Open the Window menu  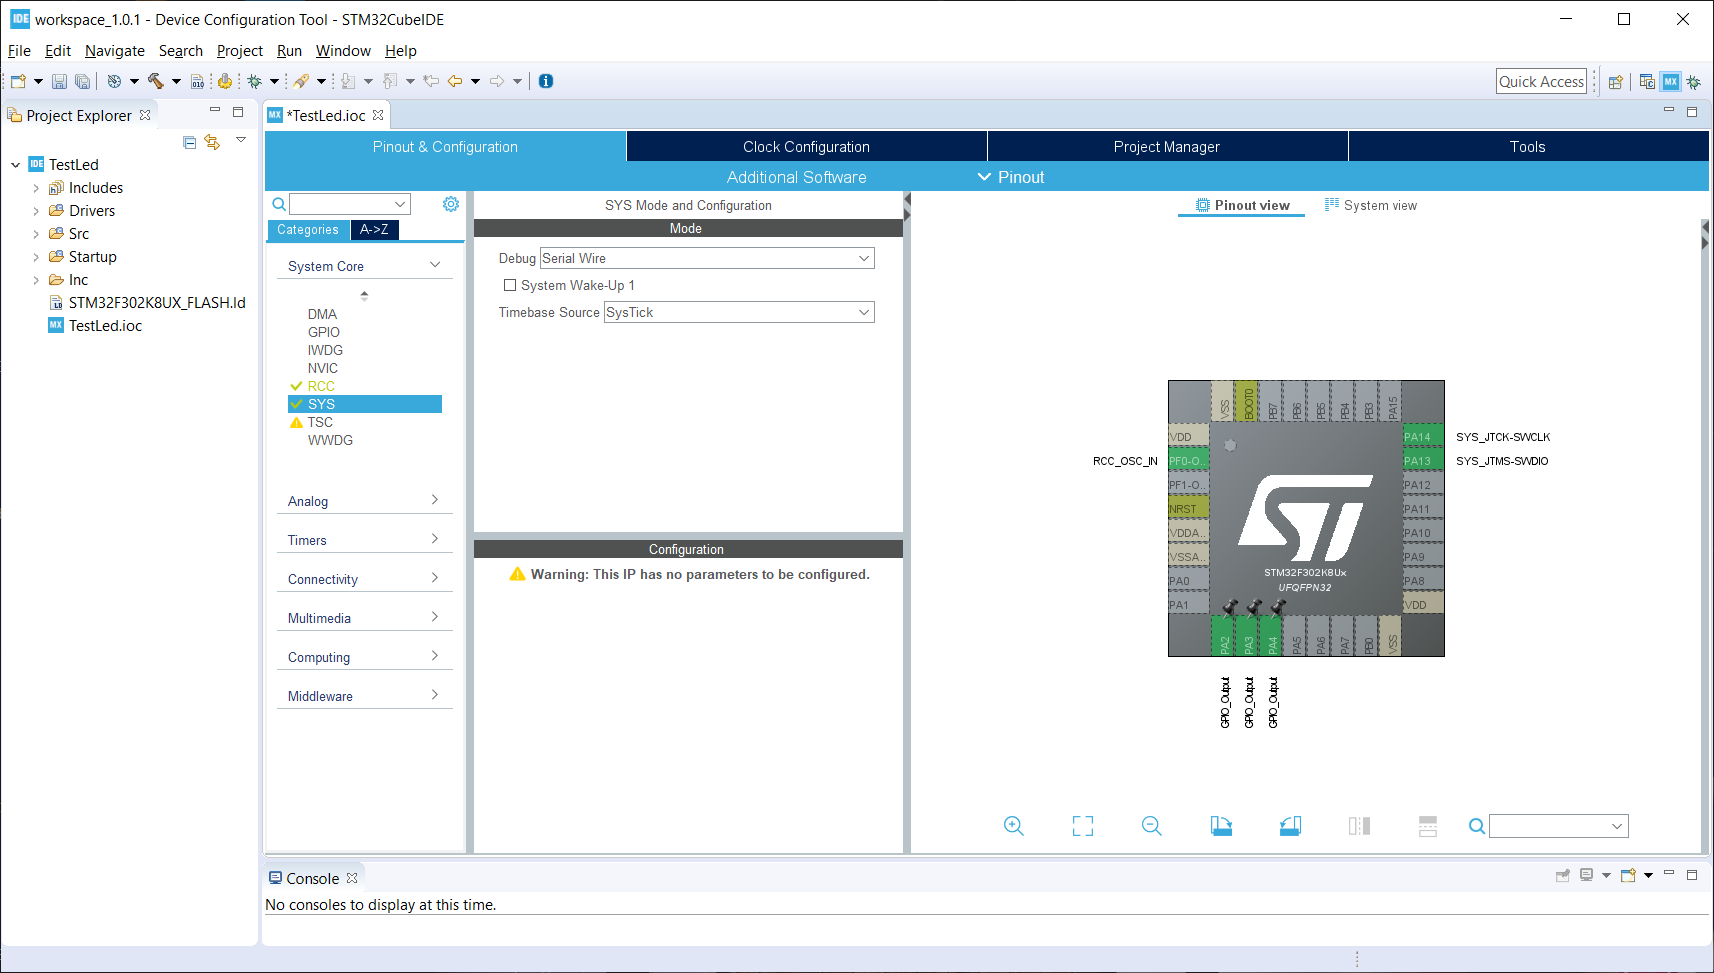tap(343, 51)
